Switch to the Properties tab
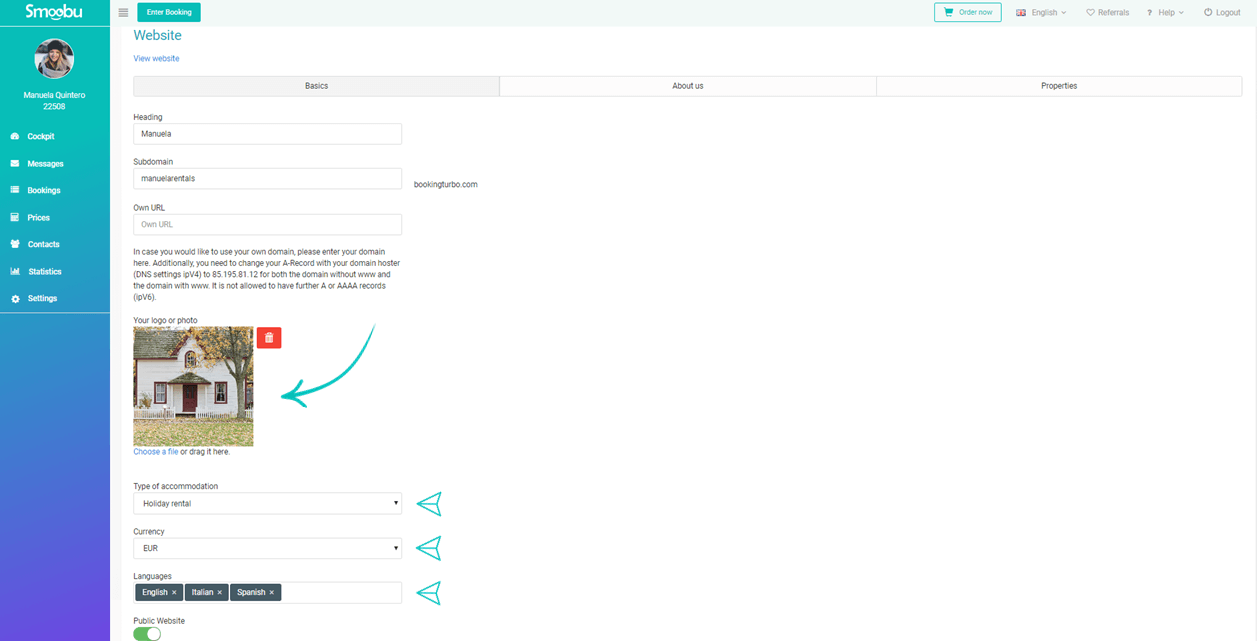The width and height of the screenshot is (1257, 641). [x=1059, y=86]
